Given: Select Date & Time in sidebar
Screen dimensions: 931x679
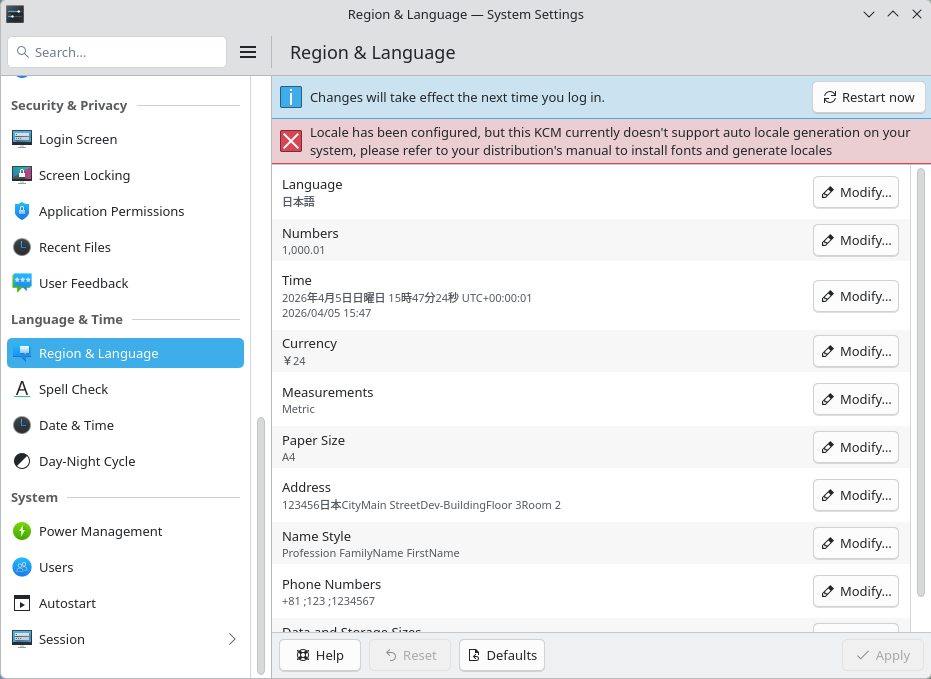Looking at the screenshot, I should click(76, 425).
